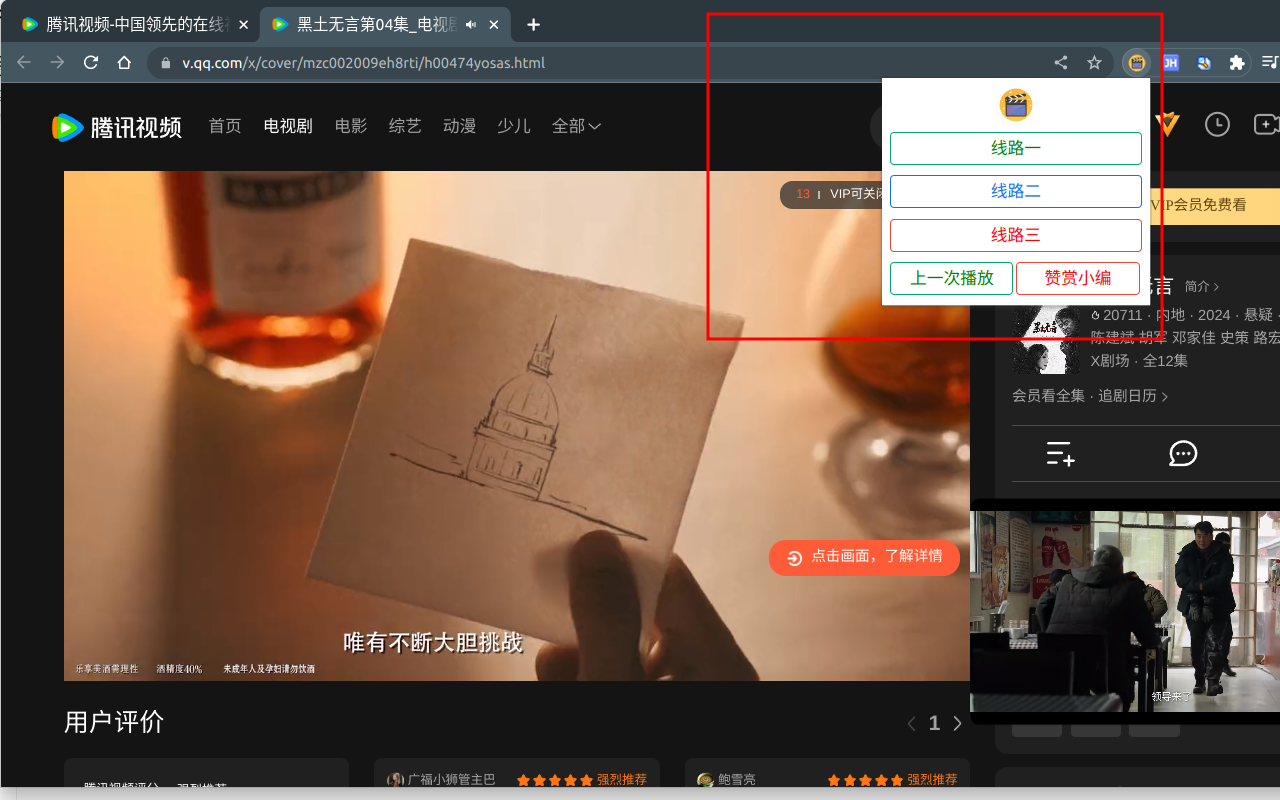The width and height of the screenshot is (1280, 800).
Task: Click the video preview thumbnail
Action: (1124, 610)
